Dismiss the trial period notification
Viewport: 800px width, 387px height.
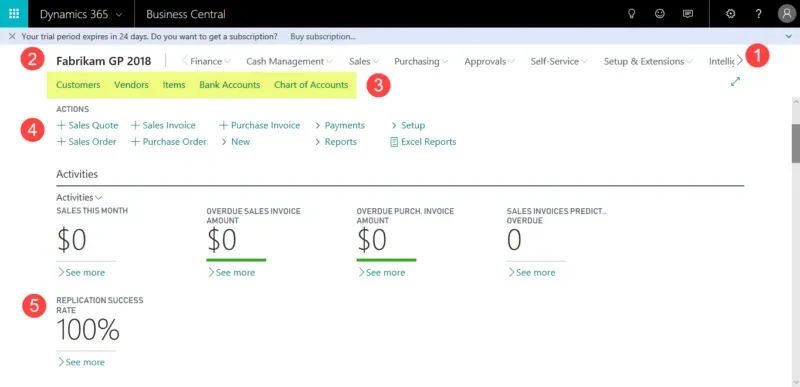12,37
